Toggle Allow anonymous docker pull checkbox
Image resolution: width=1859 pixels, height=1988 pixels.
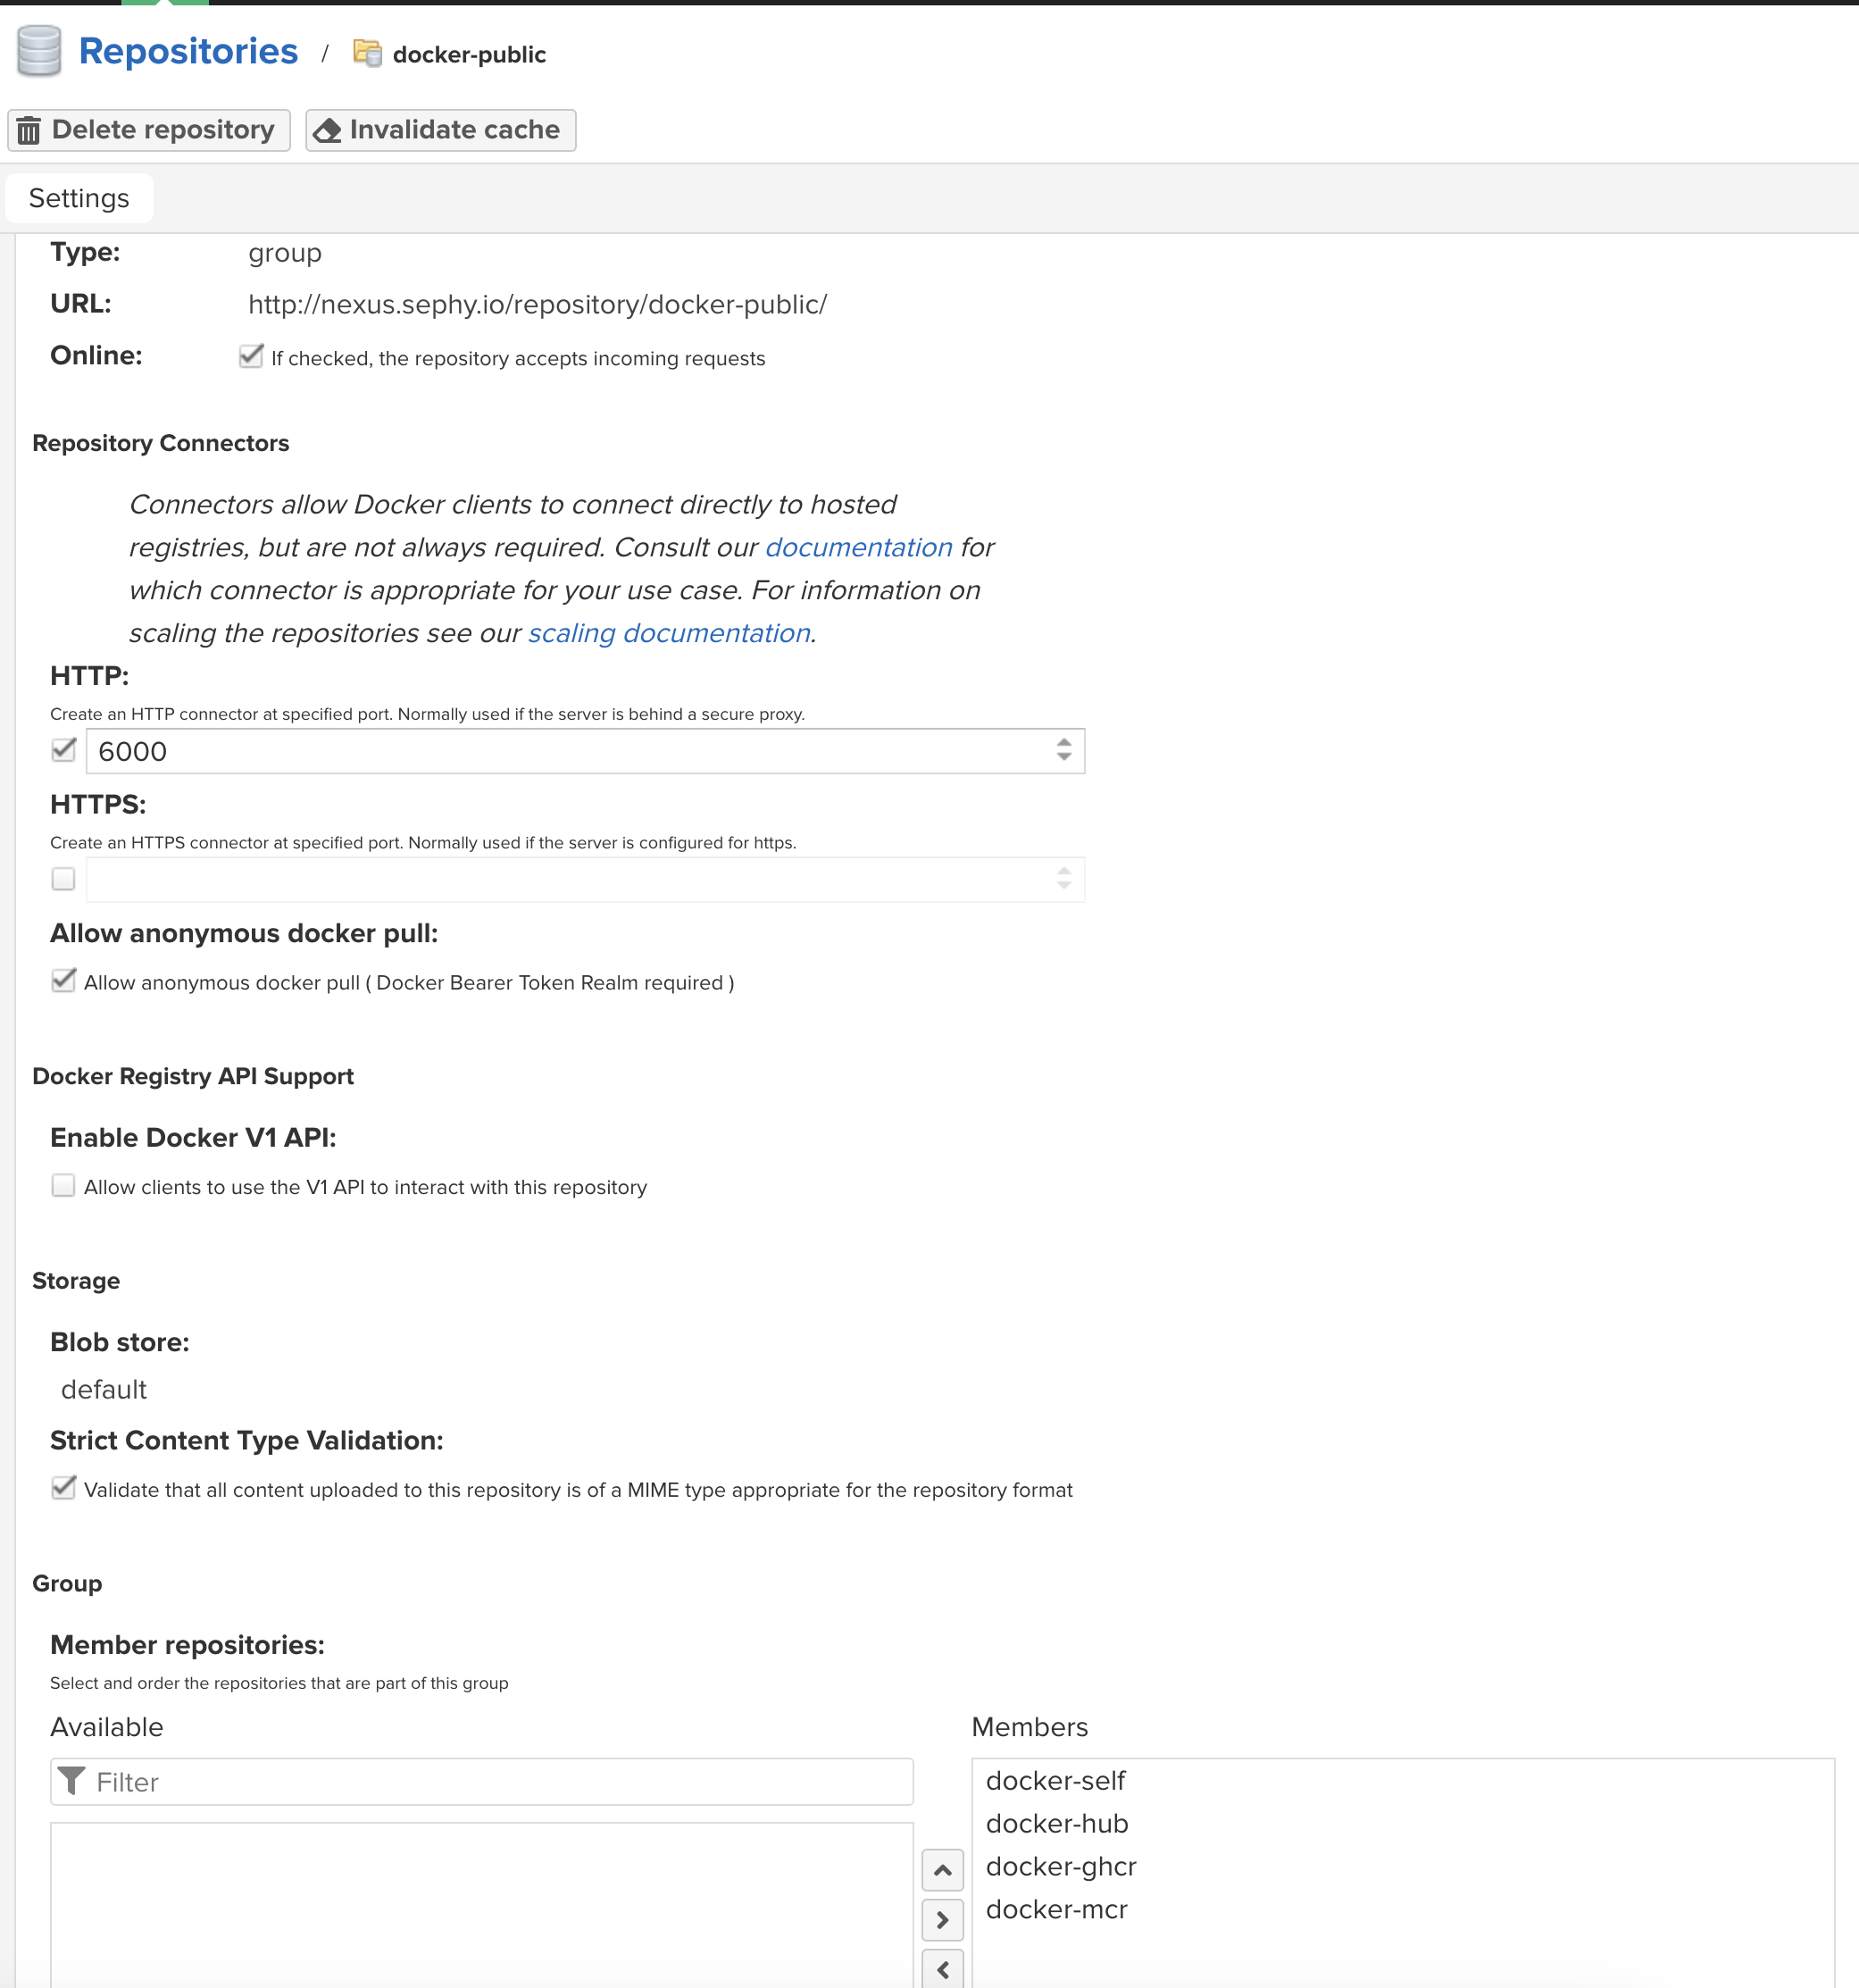point(64,980)
